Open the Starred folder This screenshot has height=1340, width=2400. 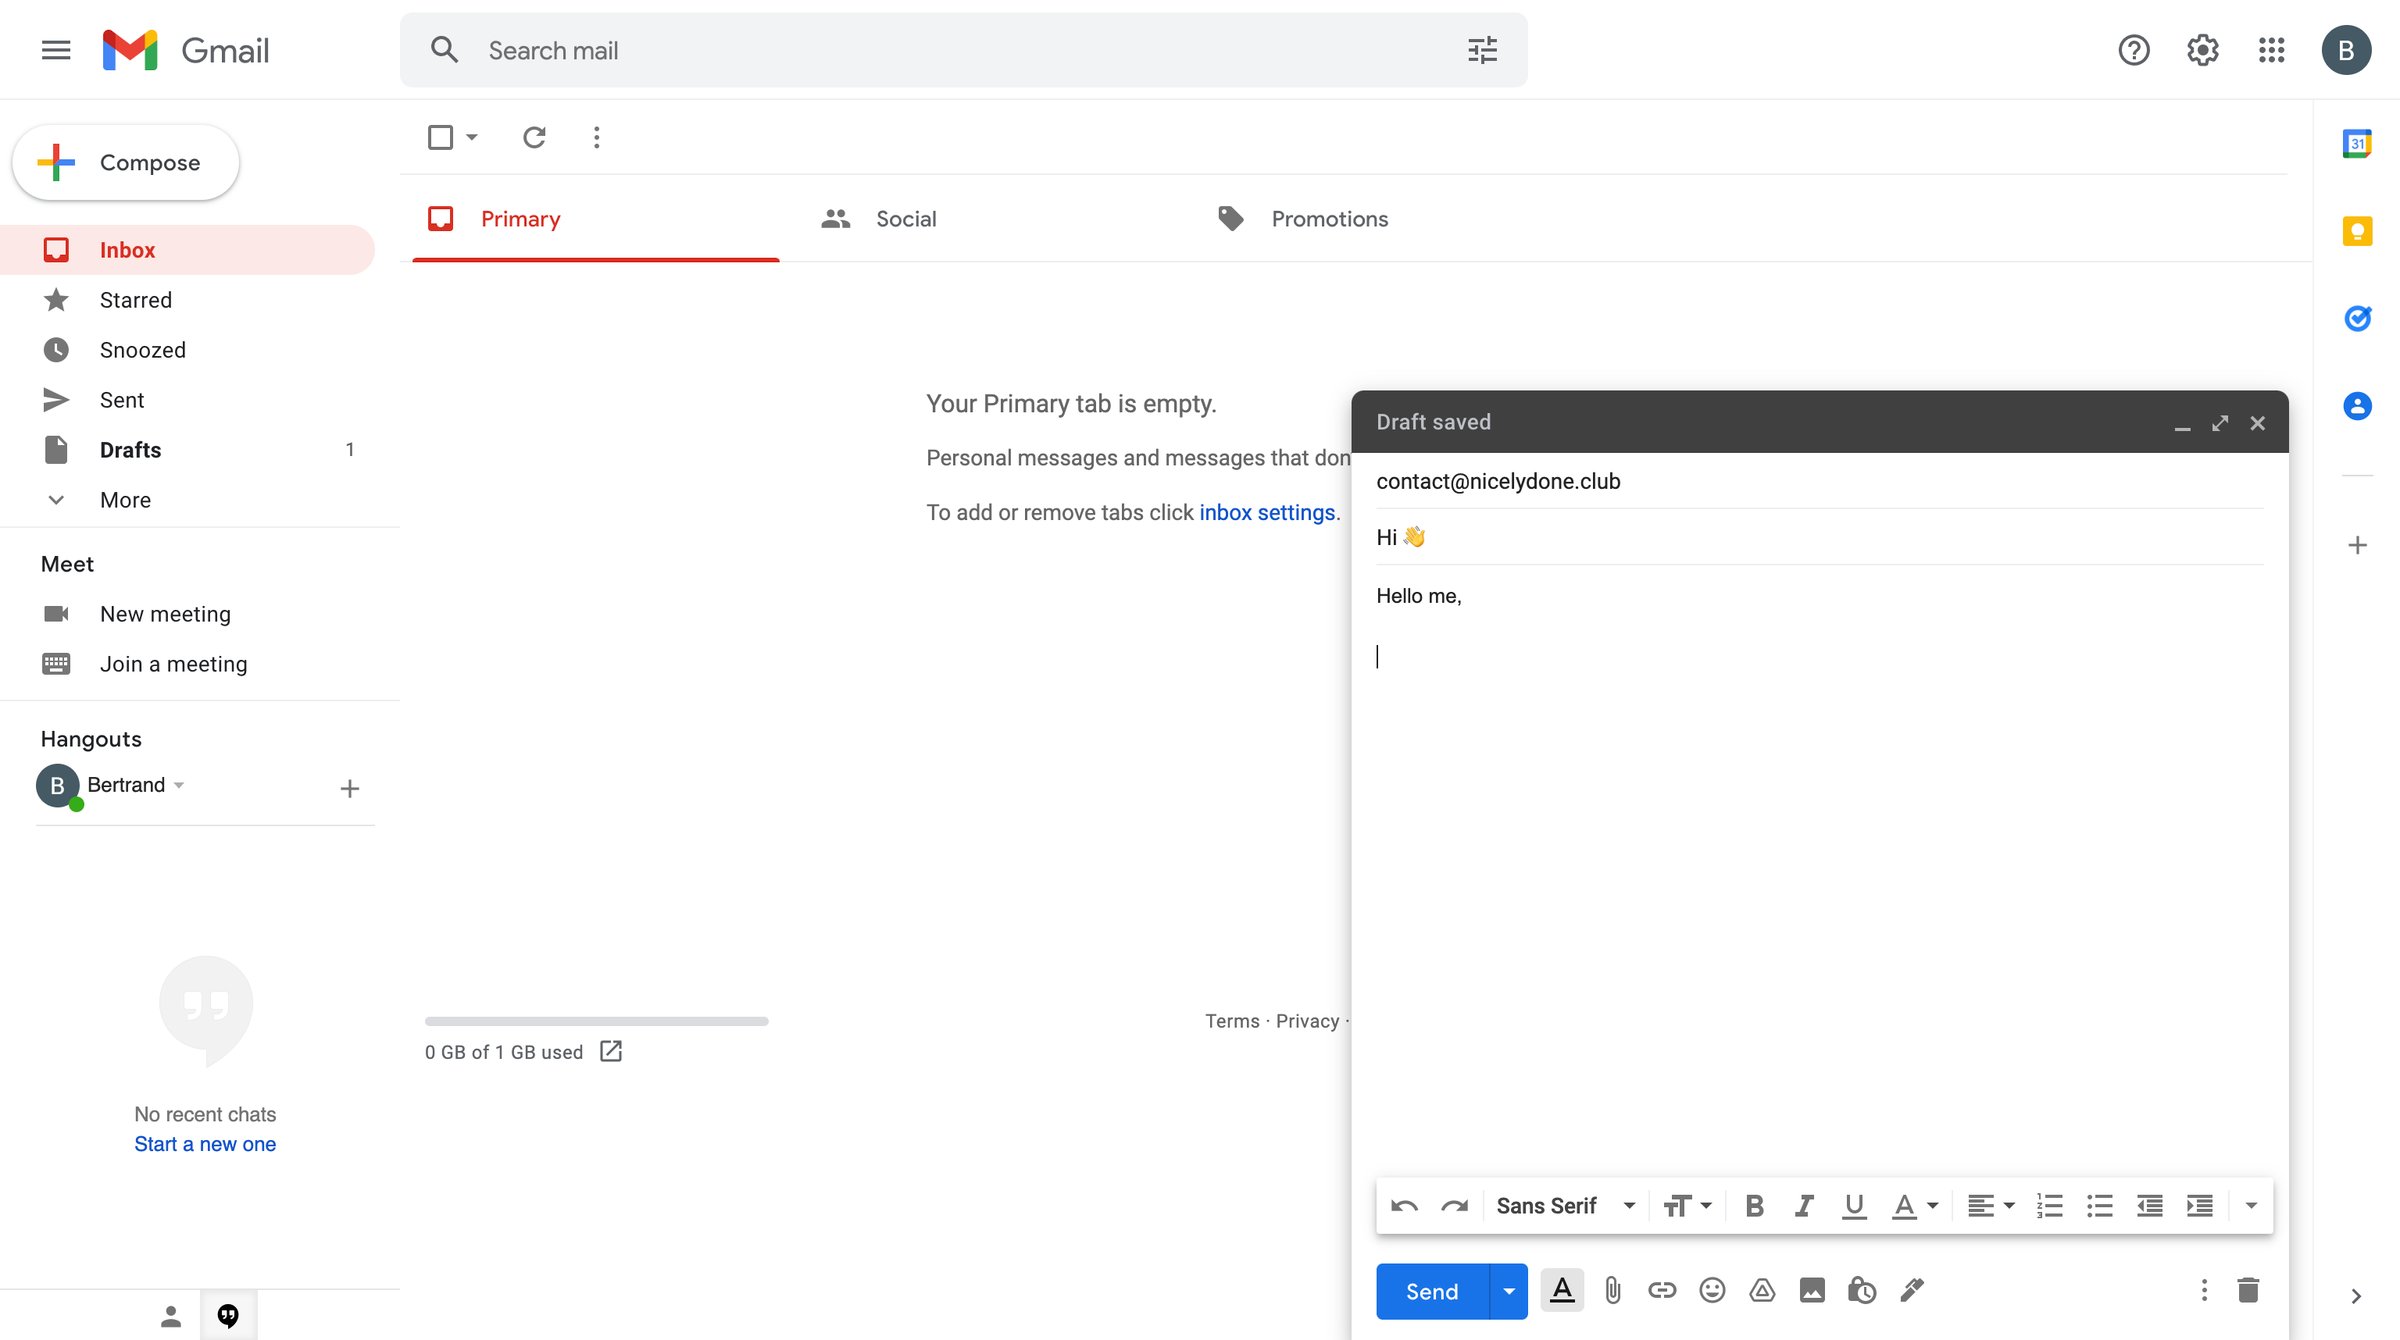click(x=136, y=300)
